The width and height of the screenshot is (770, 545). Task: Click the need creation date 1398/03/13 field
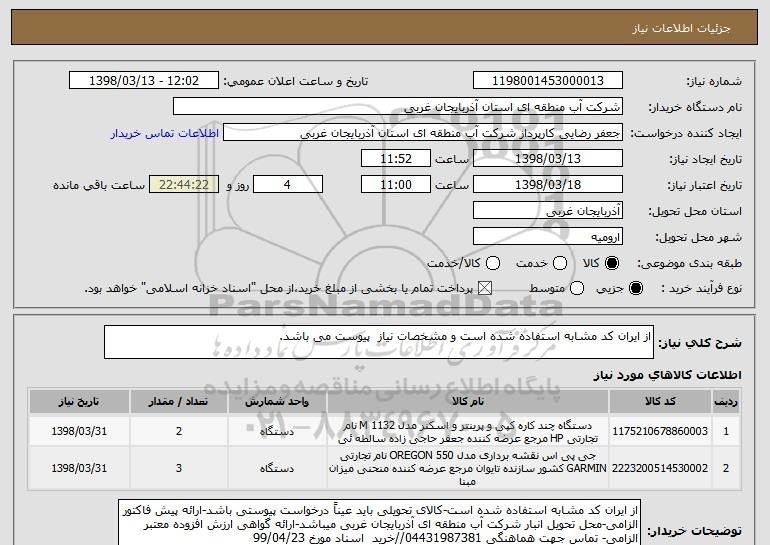[548, 159]
